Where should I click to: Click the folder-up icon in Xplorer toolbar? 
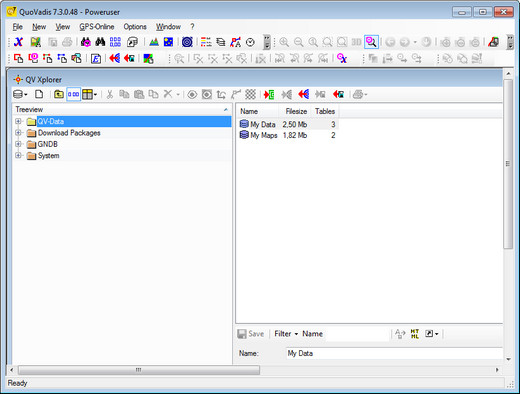click(59, 95)
